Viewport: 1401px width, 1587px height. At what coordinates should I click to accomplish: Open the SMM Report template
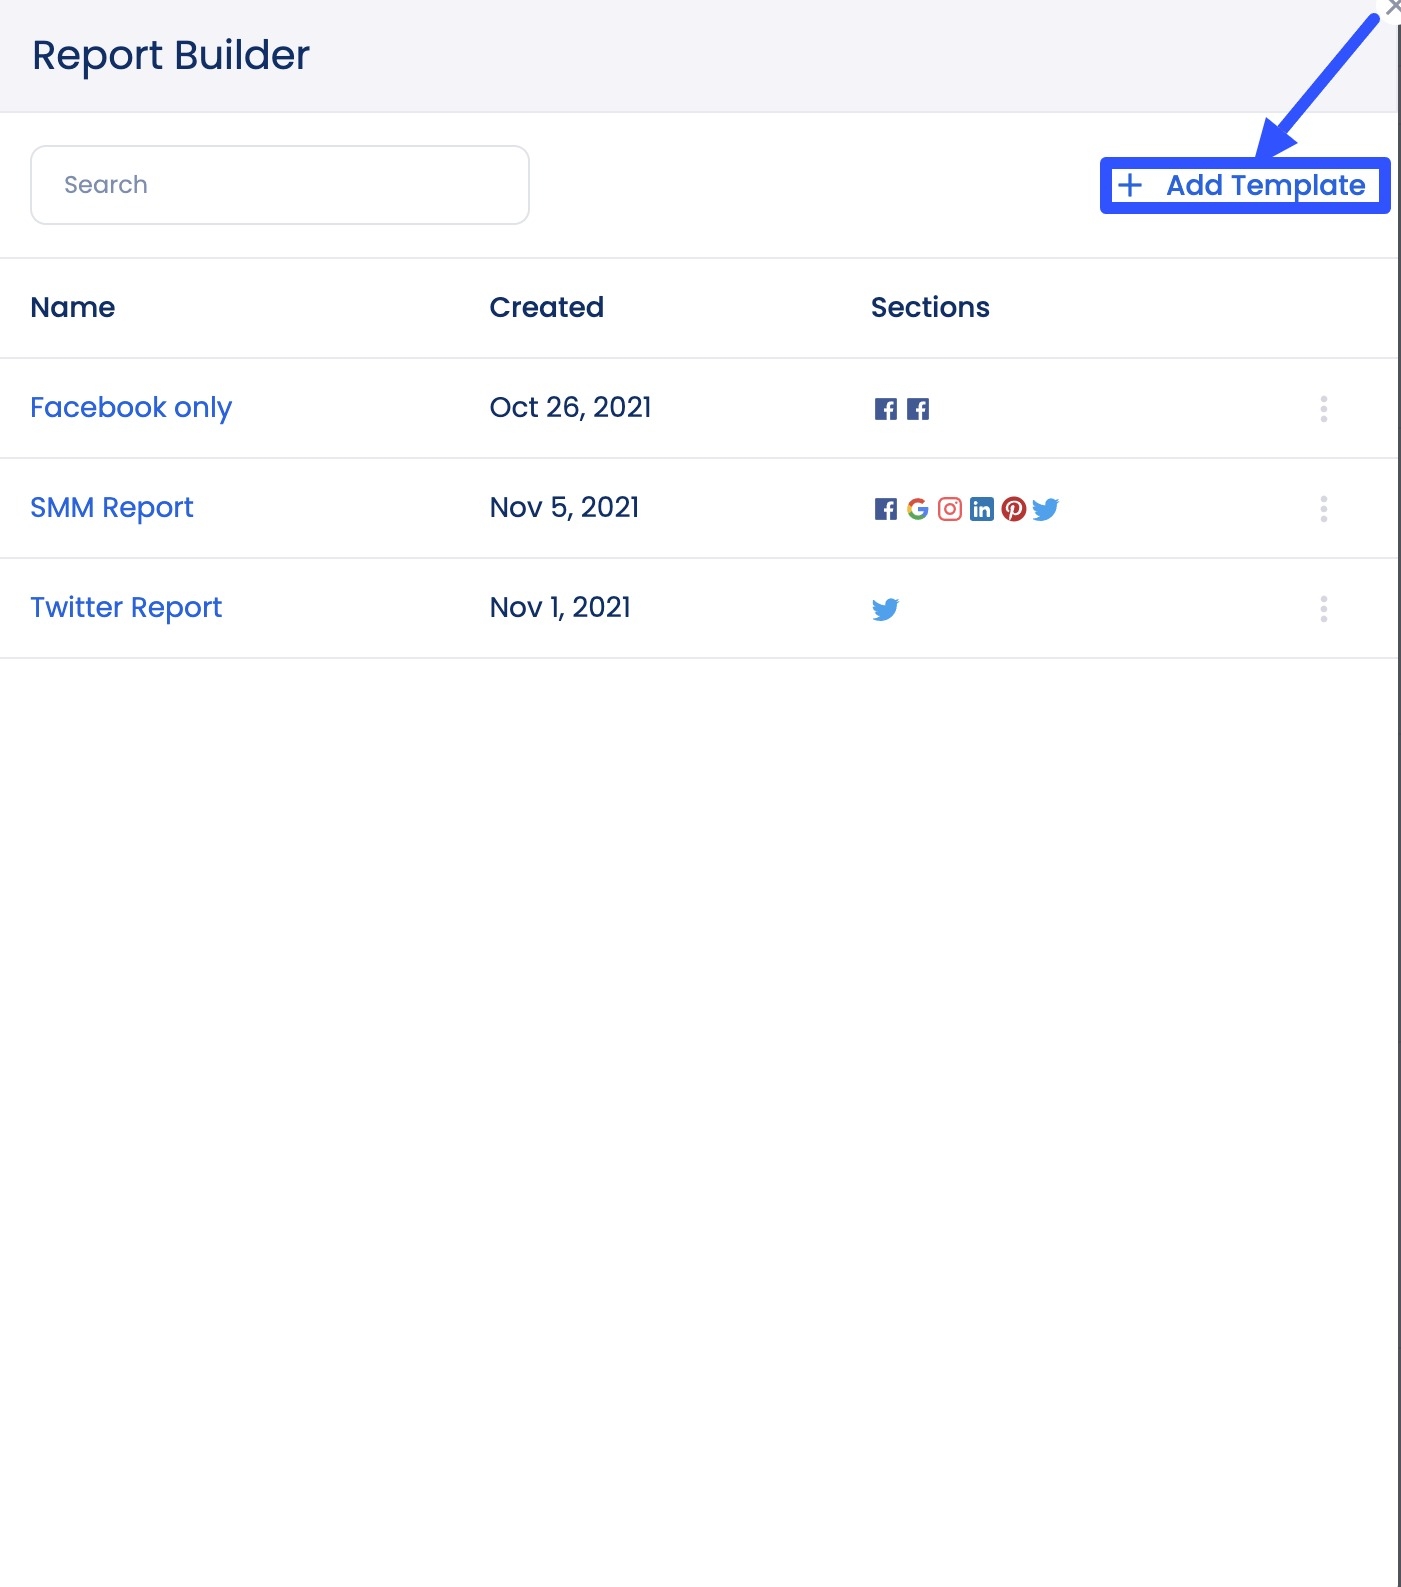[x=112, y=508]
